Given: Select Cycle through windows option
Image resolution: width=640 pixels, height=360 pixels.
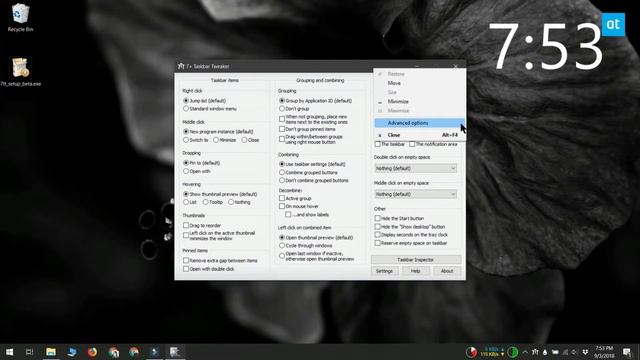Looking at the screenshot, I should point(306,246).
